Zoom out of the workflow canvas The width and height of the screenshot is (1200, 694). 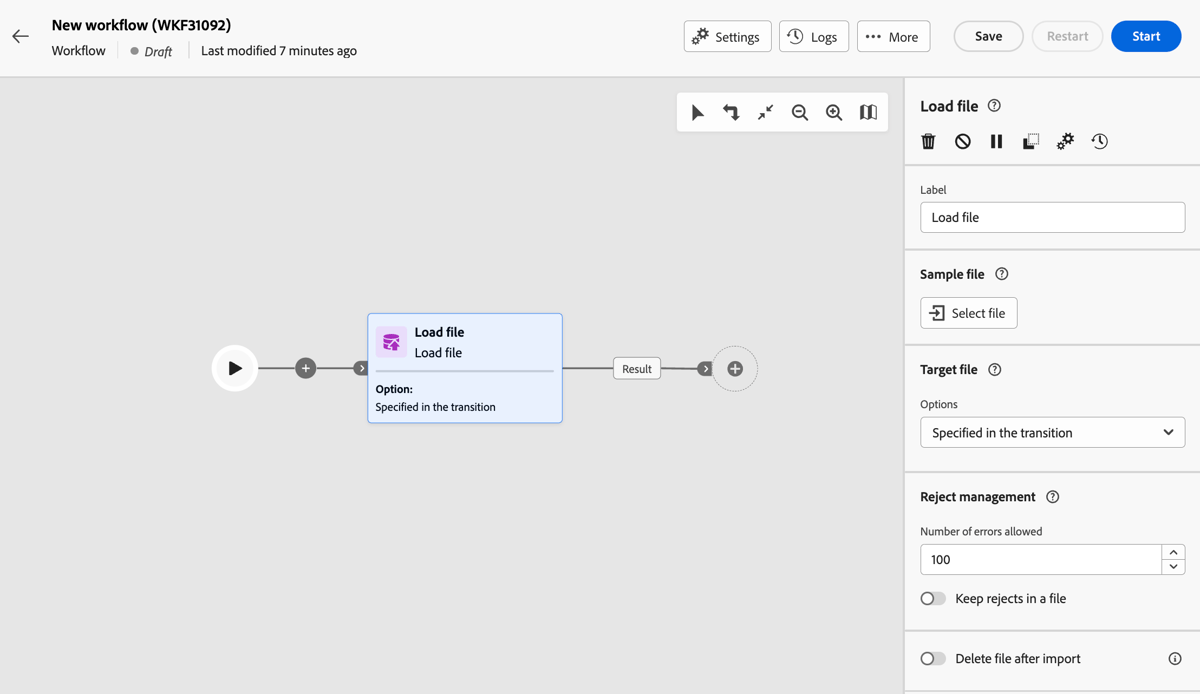799,112
